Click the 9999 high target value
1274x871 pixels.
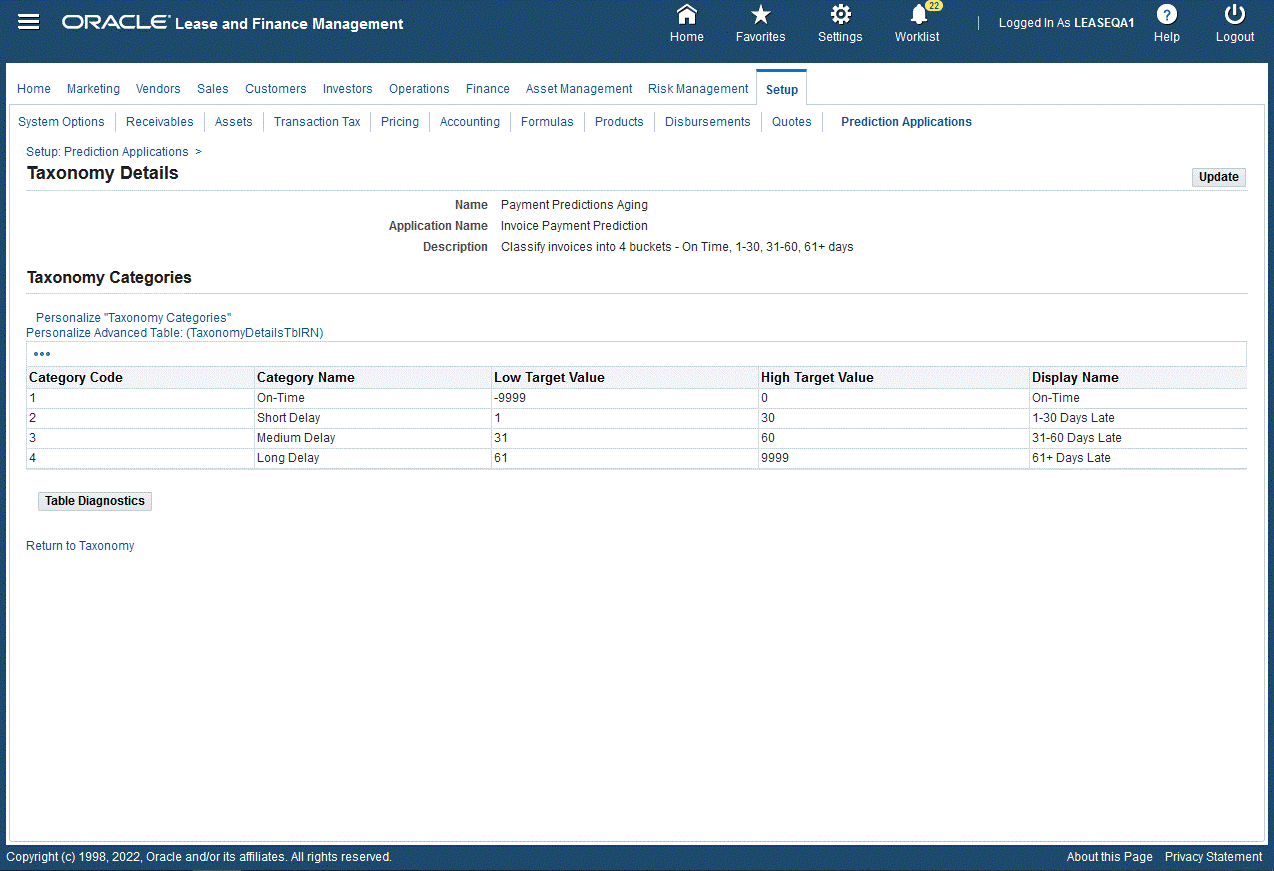pyautogui.click(x=775, y=458)
